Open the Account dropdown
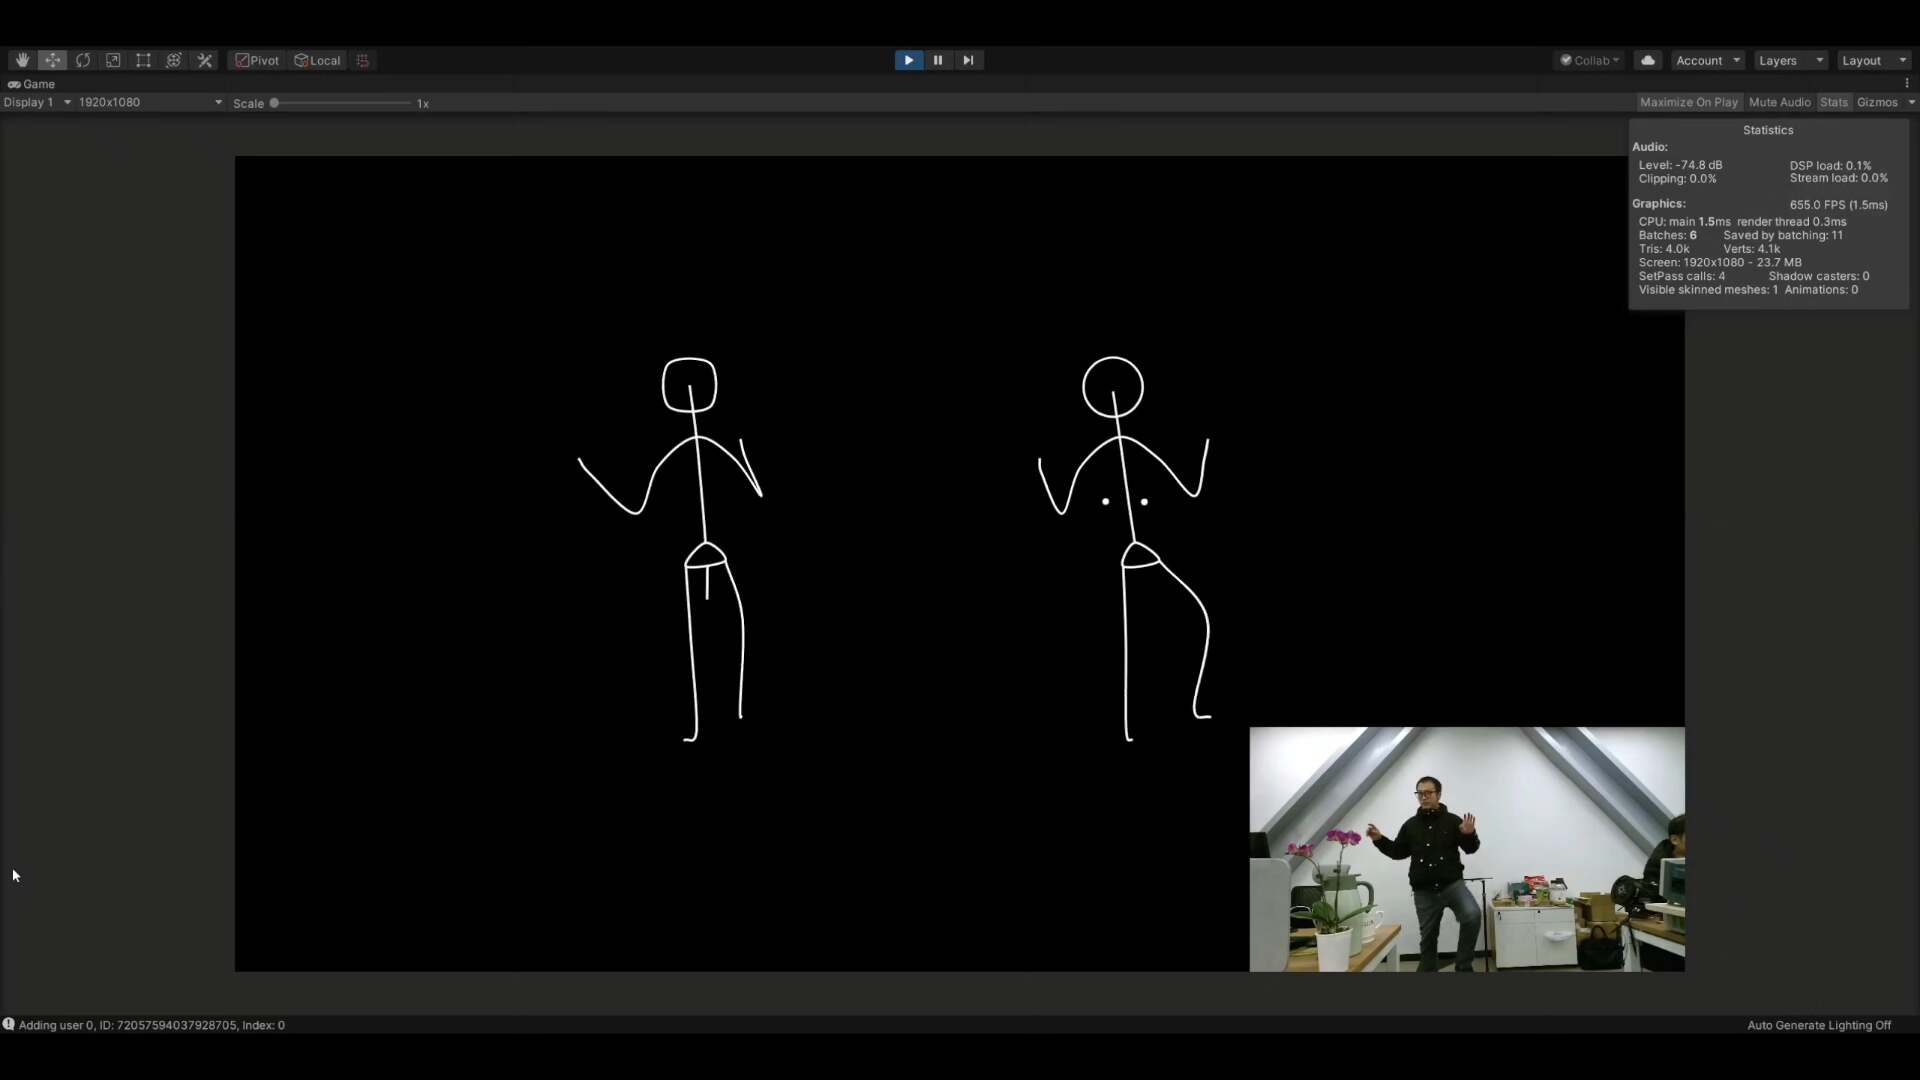1920x1080 pixels. click(x=1707, y=60)
